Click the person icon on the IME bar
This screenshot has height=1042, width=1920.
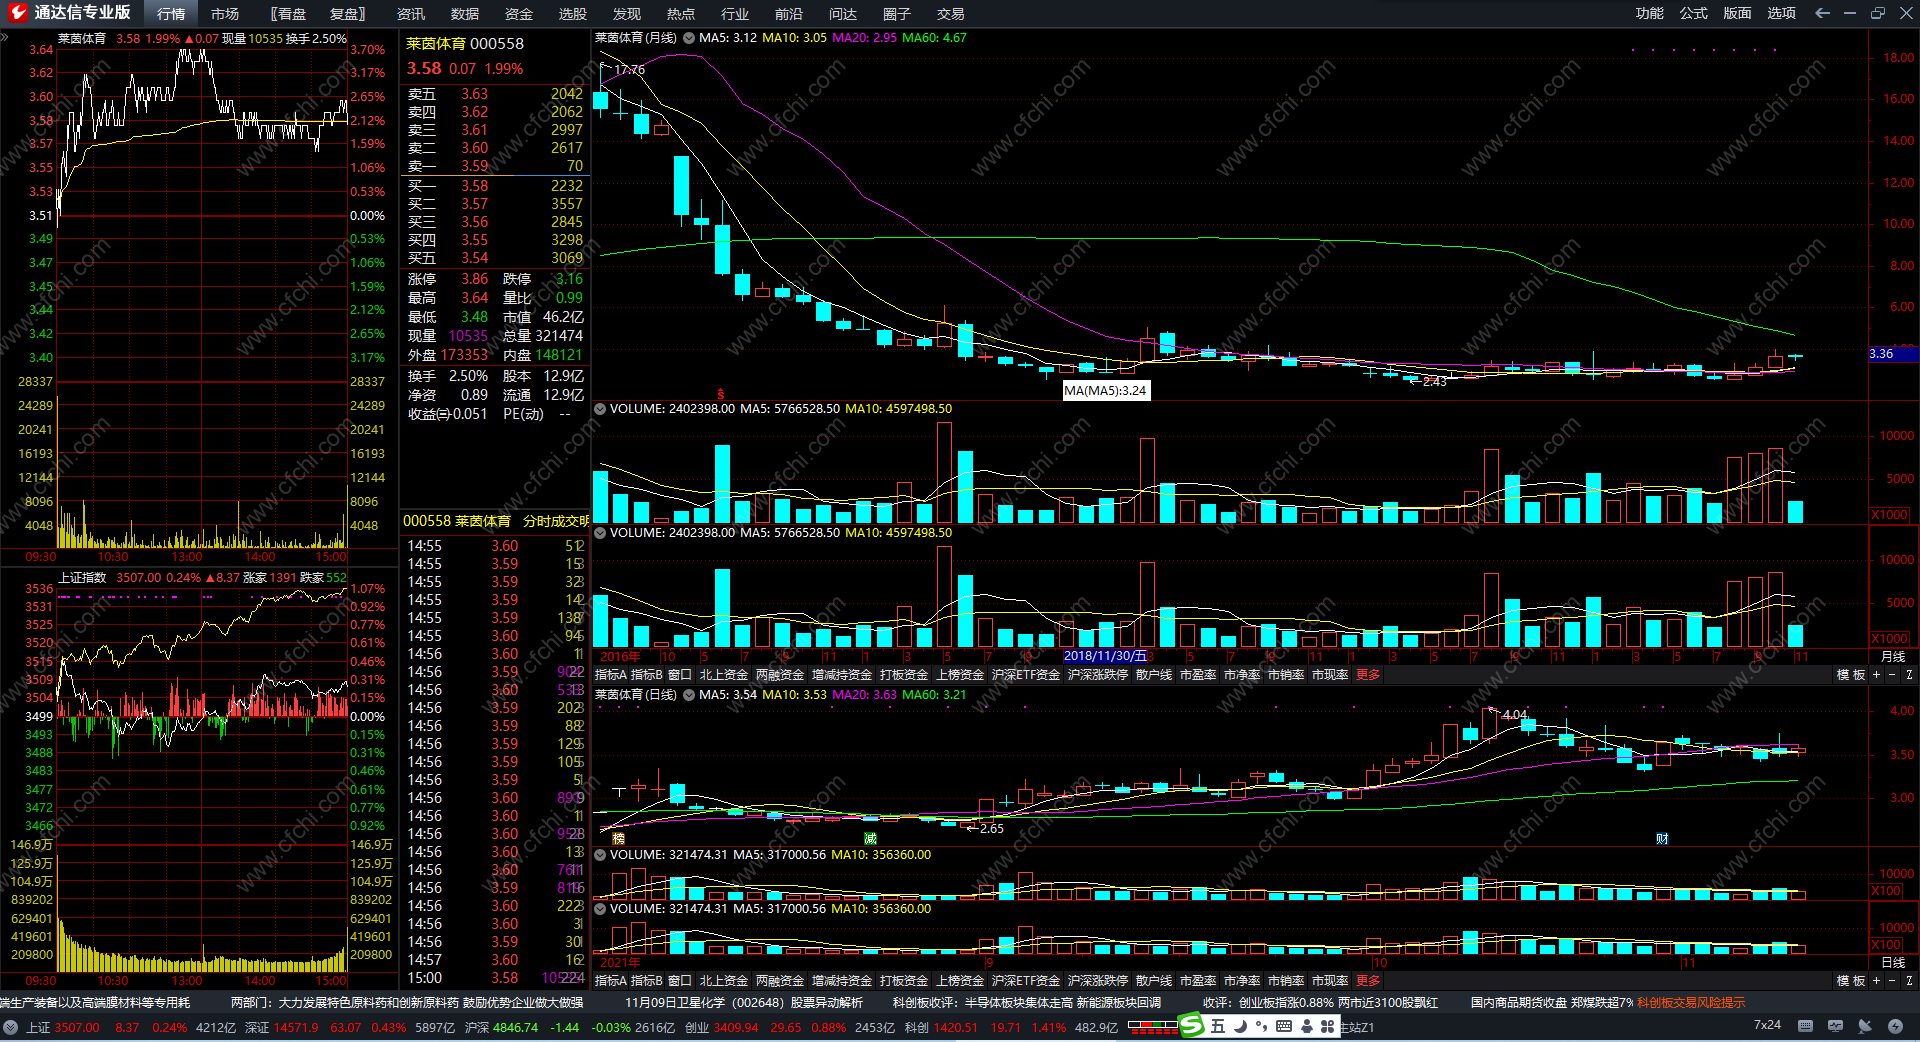[x=1306, y=1026]
